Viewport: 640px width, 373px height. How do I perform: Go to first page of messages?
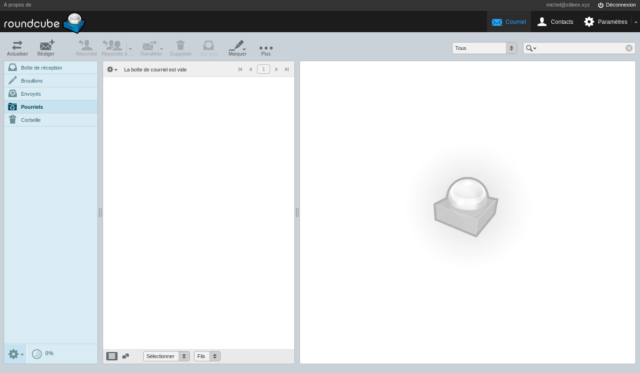pos(240,69)
